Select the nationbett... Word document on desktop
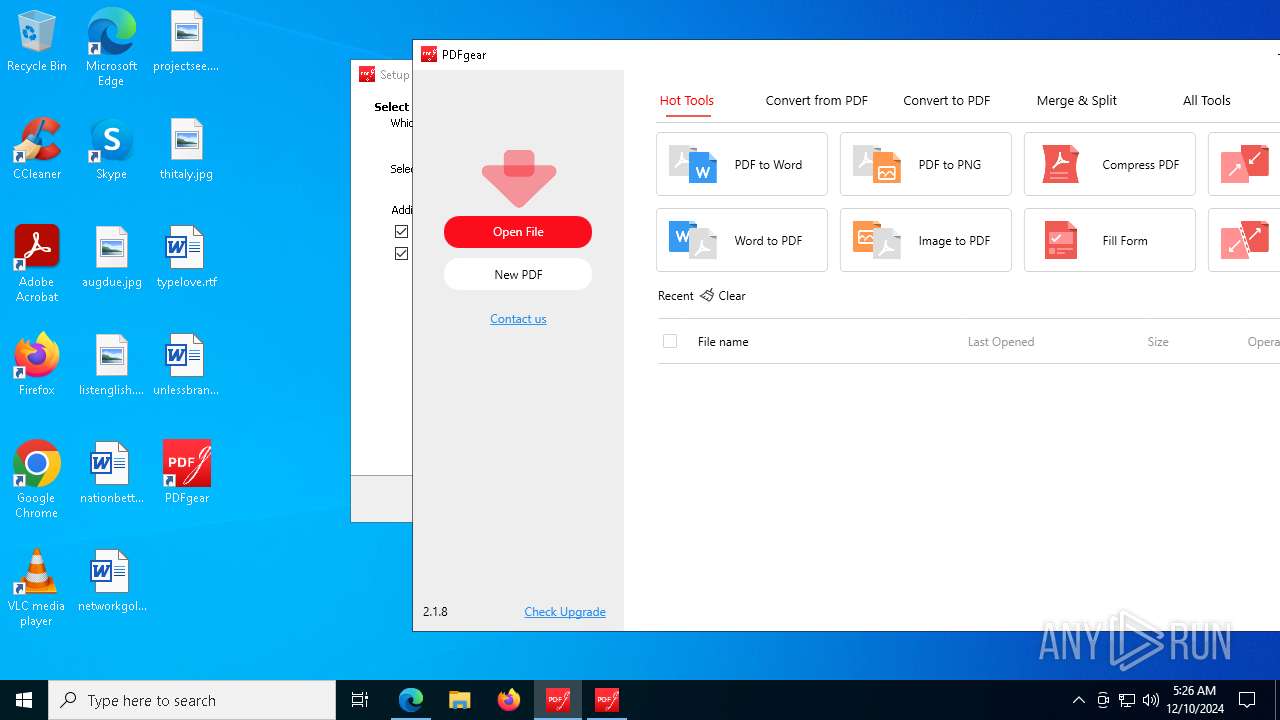Viewport: 1280px width, 720px height. tap(111, 474)
